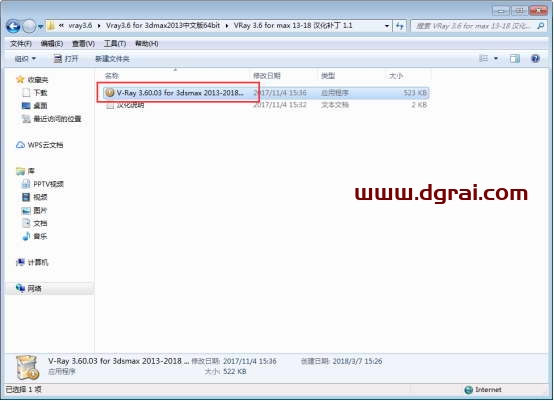Open the 视频 library

[40, 197]
